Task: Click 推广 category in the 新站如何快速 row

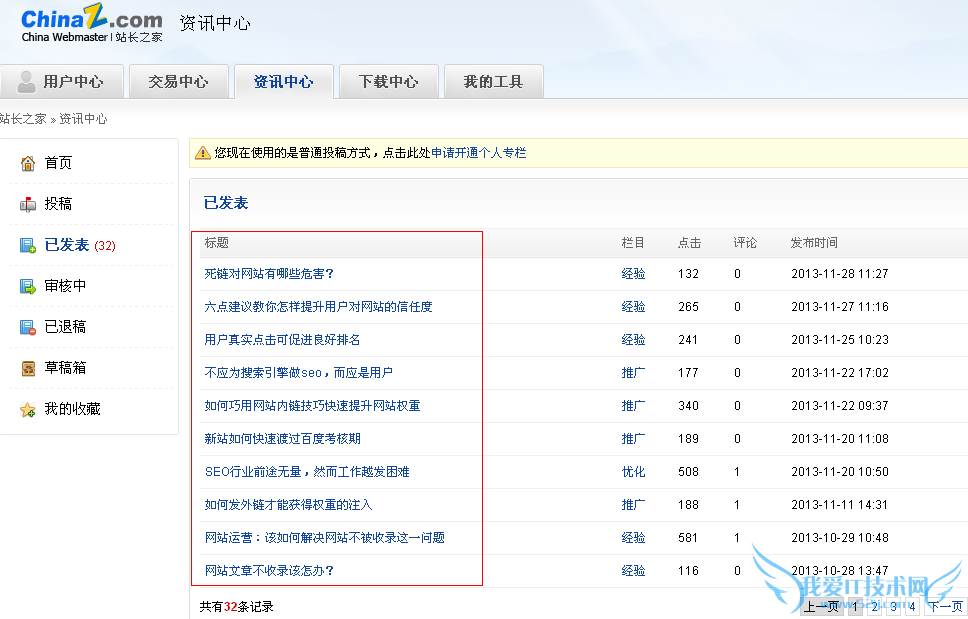Action: click(x=633, y=439)
